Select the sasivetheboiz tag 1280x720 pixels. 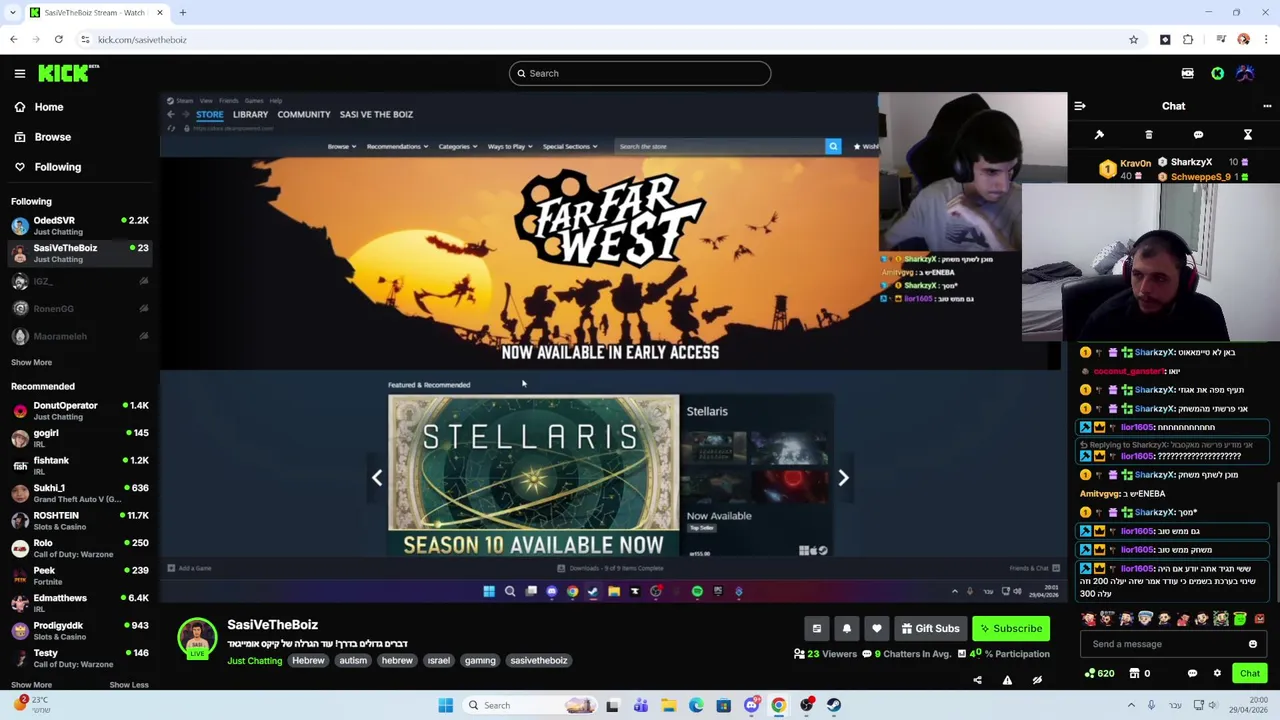pos(539,660)
